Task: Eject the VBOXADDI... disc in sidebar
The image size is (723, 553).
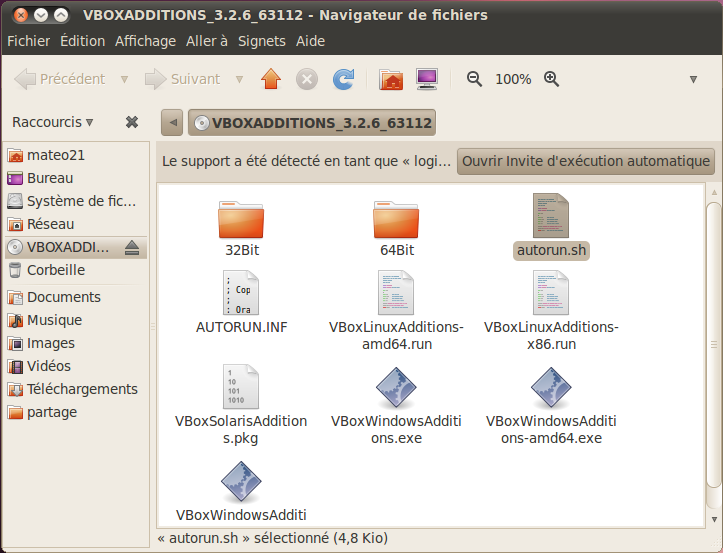Action: coord(132,248)
